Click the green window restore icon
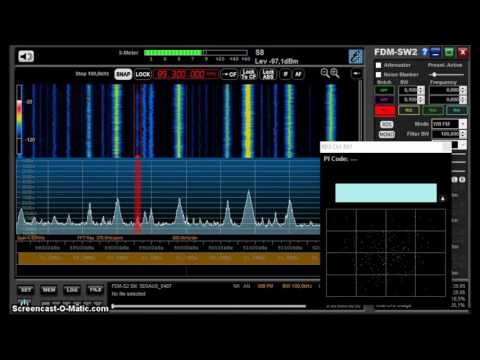The image size is (480, 360). [x=449, y=52]
